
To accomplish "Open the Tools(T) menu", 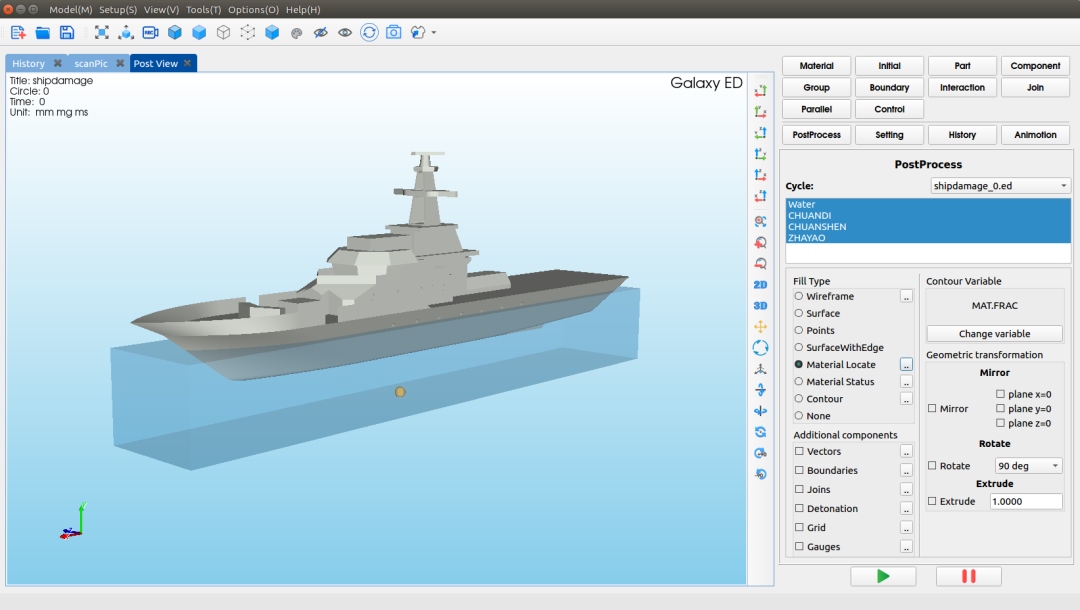I will point(203,9).
